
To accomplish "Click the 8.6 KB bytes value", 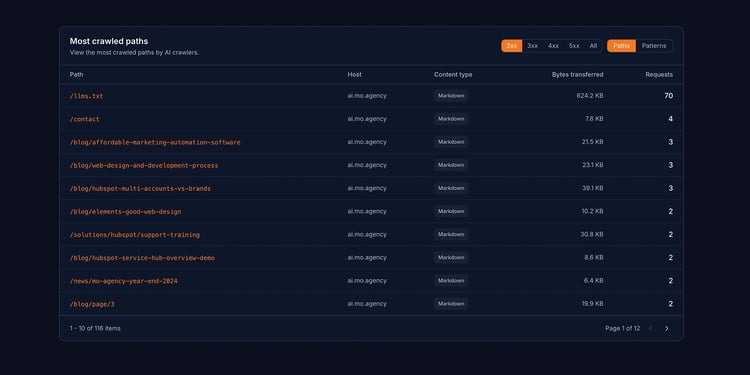I will pos(594,257).
